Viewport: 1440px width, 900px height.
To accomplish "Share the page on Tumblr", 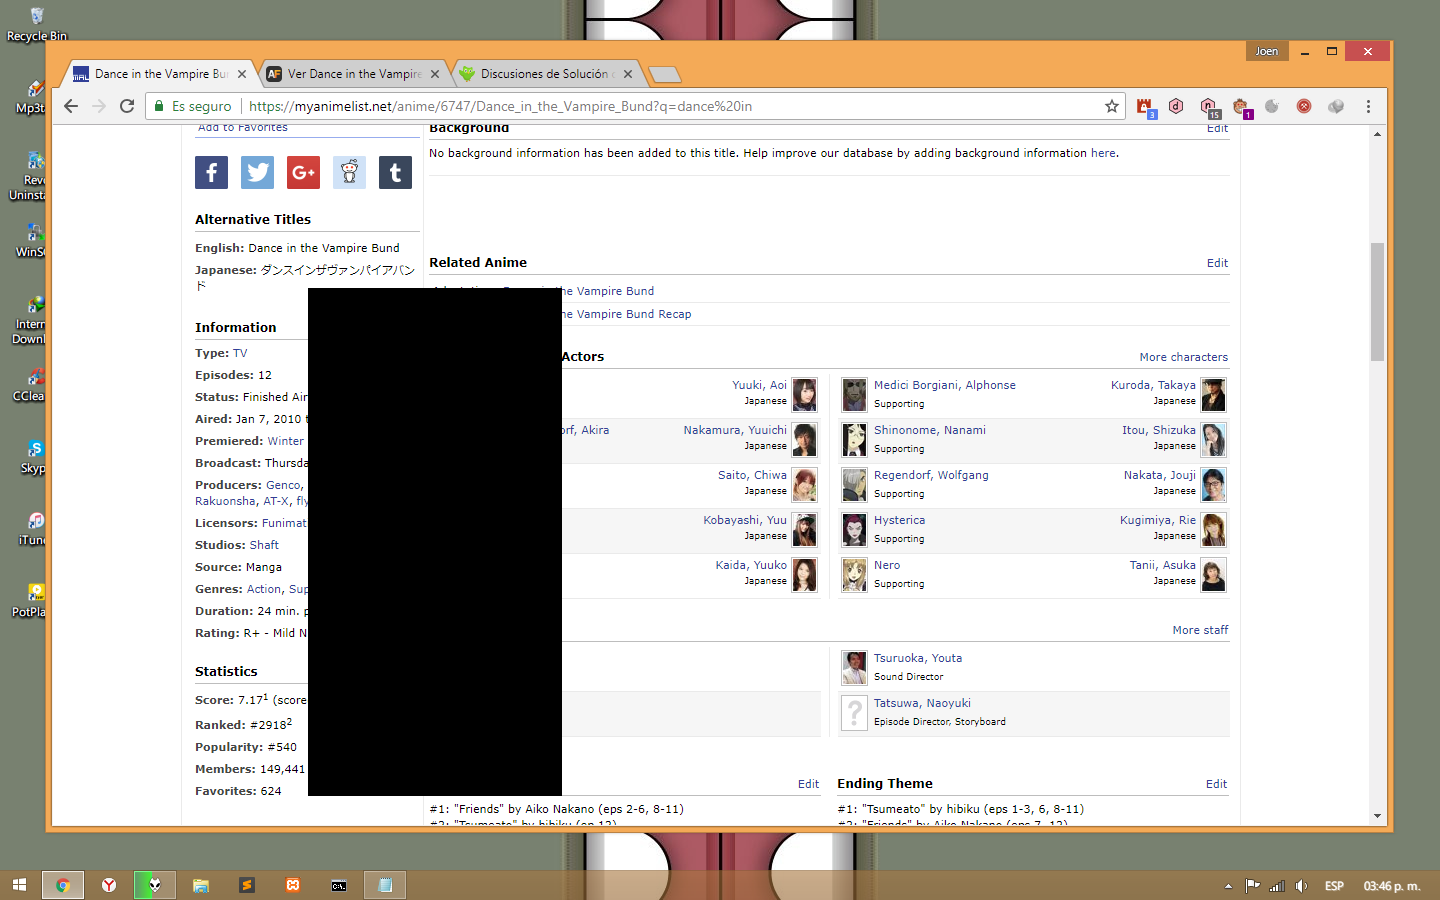I will [x=395, y=173].
